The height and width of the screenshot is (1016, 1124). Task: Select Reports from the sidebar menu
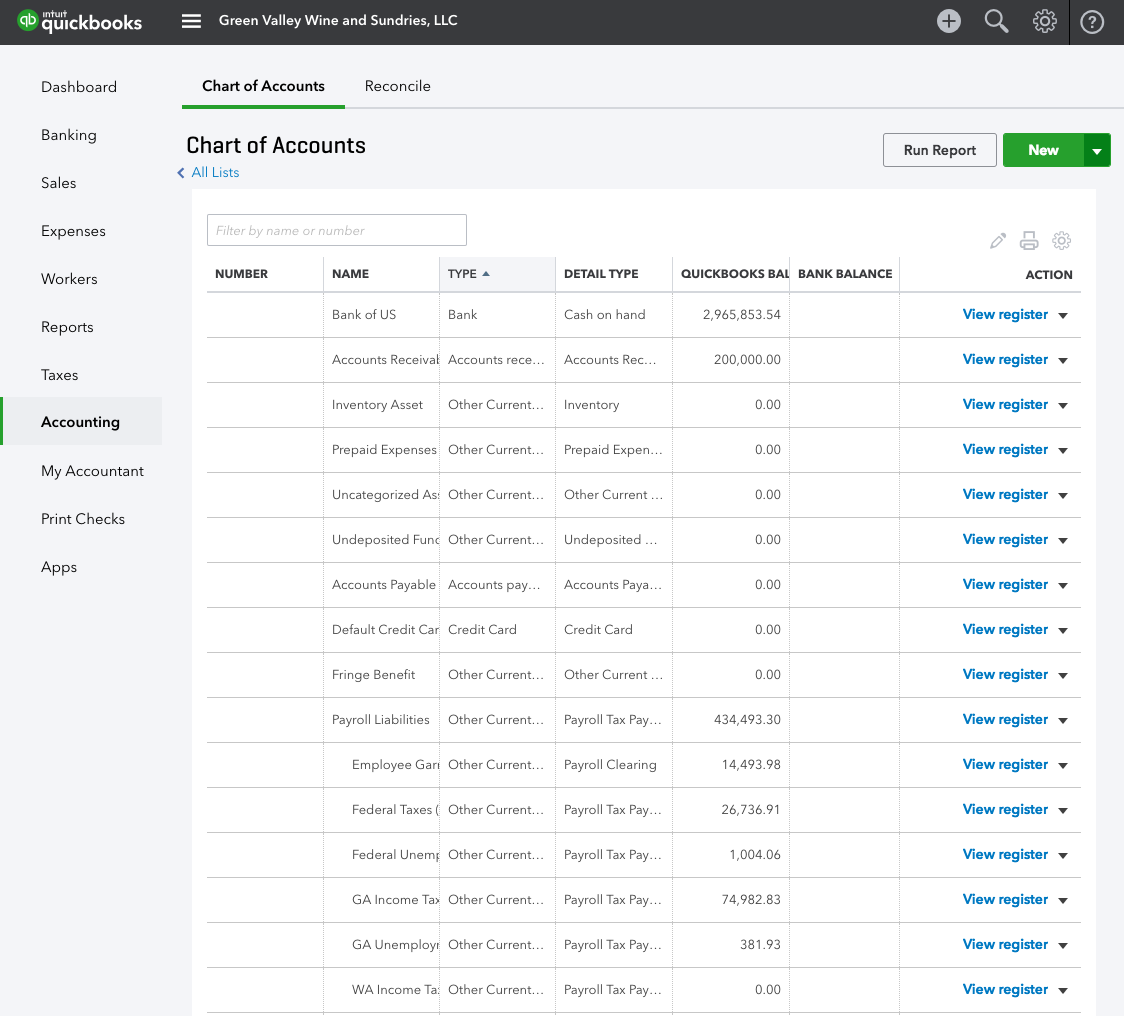point(67,327)
